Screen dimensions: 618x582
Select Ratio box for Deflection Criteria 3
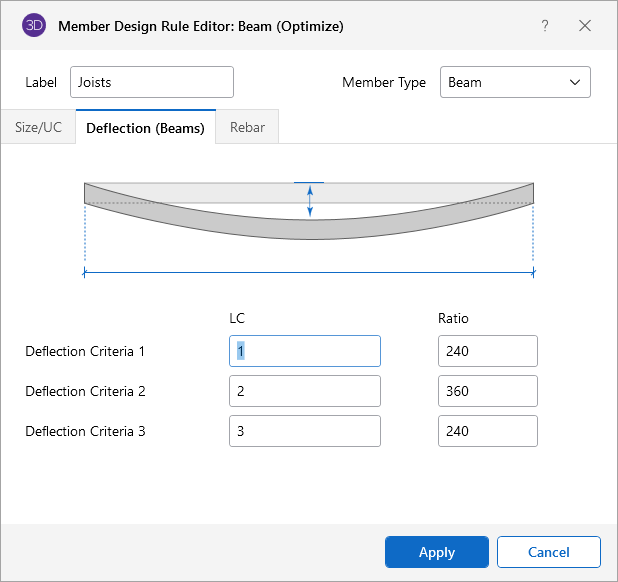click(x=487, y=431)
